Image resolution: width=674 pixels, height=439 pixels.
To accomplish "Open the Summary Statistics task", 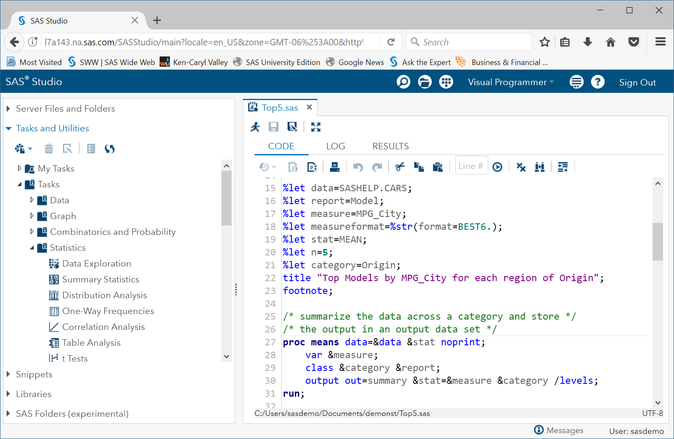I will point(100,279).
